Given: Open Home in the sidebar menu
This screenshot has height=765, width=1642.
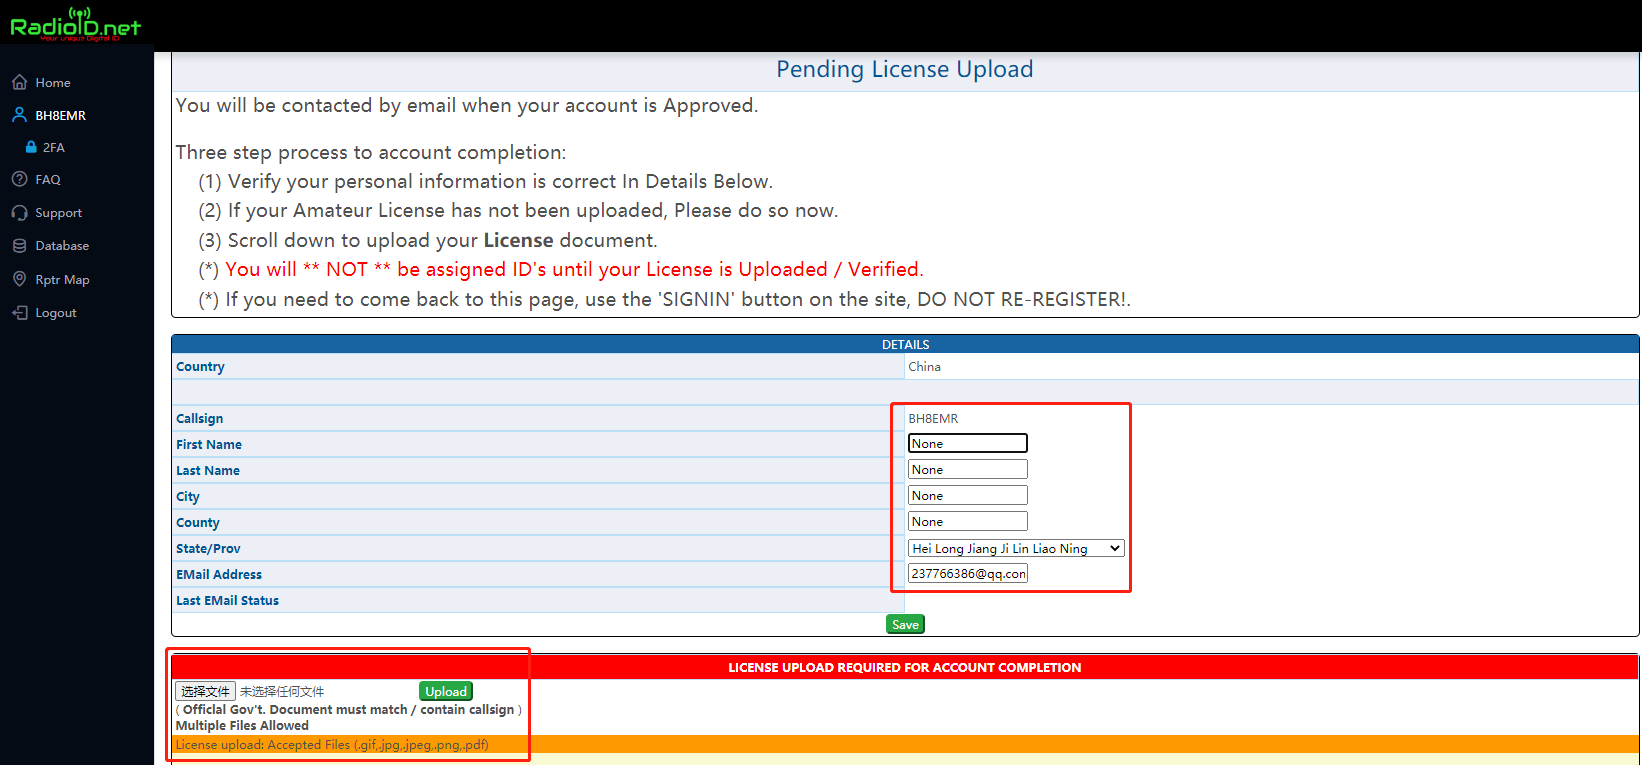Looking at the screenshot, I should (53, 83).
